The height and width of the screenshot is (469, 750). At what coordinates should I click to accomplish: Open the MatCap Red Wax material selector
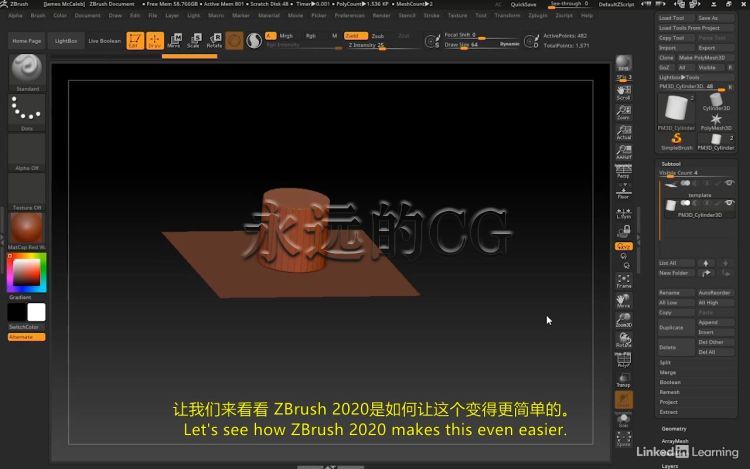pyautogui.click(x=27, y=229)
